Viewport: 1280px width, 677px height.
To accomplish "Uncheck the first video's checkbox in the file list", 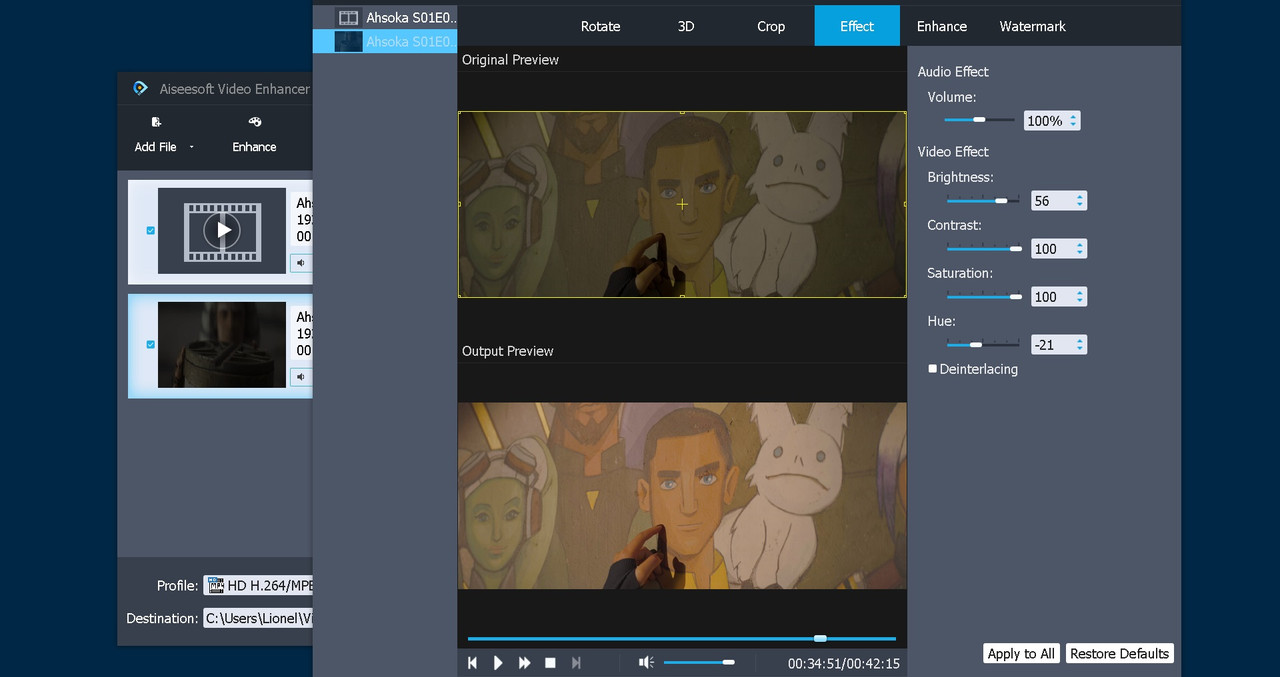I will (x=151, y=230).
